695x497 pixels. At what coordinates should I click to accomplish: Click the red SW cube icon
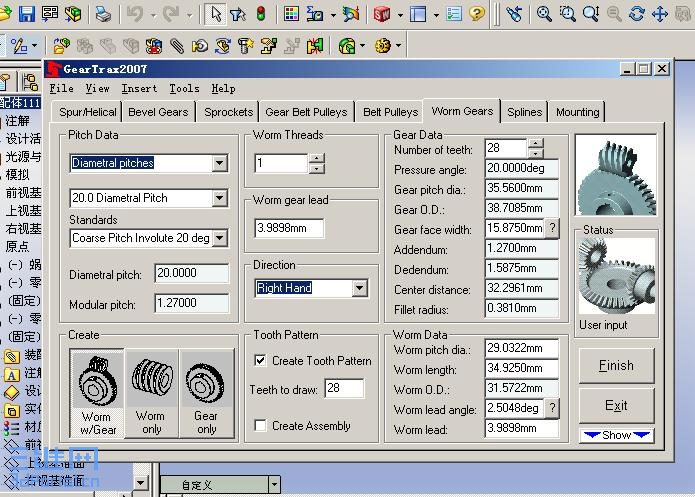coord(382,14)
